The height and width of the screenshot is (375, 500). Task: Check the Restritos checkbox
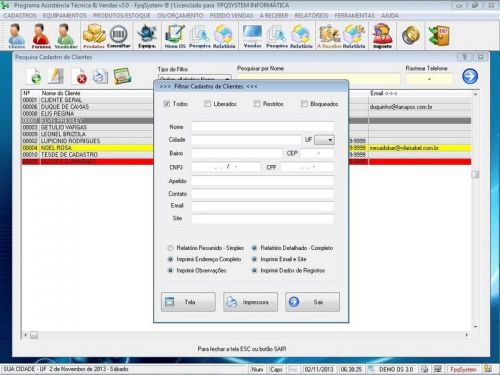[257, 104]
